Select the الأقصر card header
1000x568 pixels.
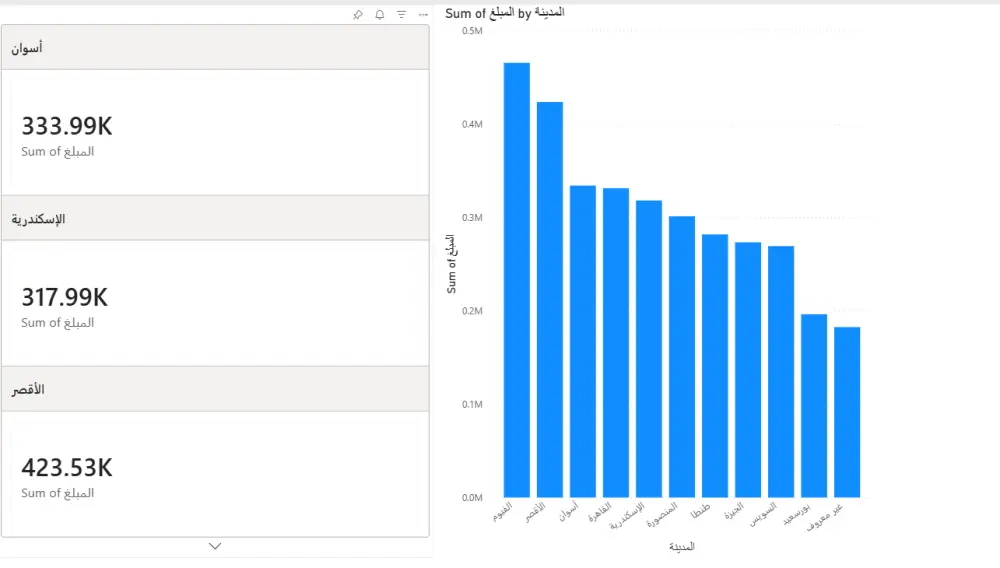(x=215, y=389)
